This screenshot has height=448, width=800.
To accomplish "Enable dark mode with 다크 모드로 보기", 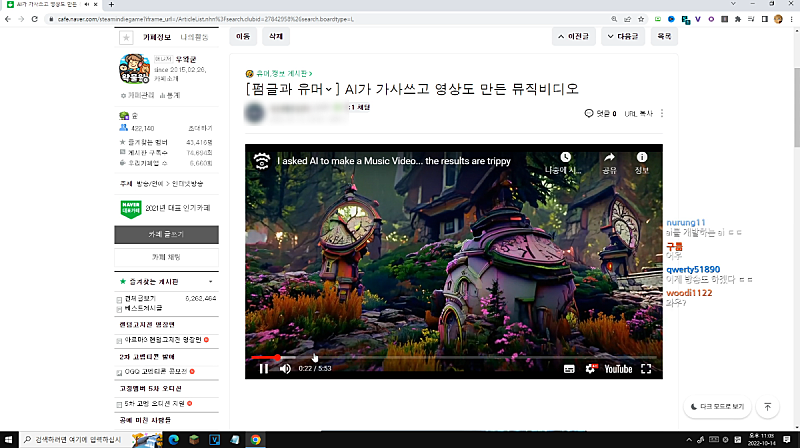I will point(717,407).
